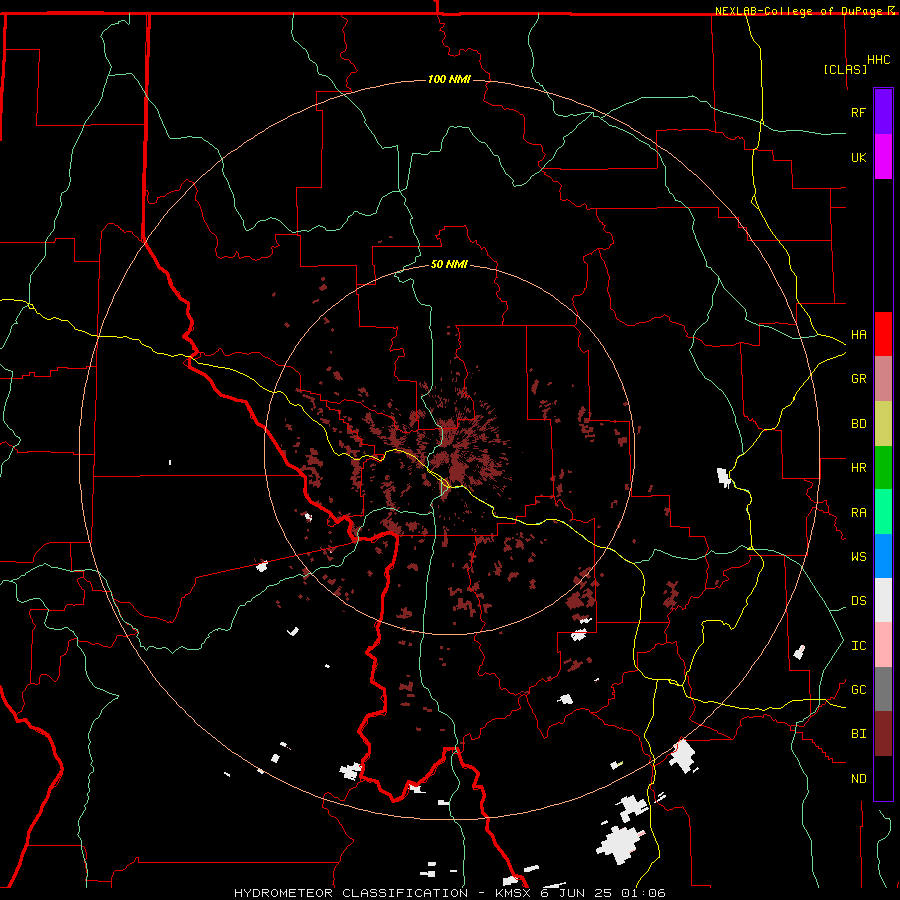
Task: Click the GC legend label
Action: (858, 690)
